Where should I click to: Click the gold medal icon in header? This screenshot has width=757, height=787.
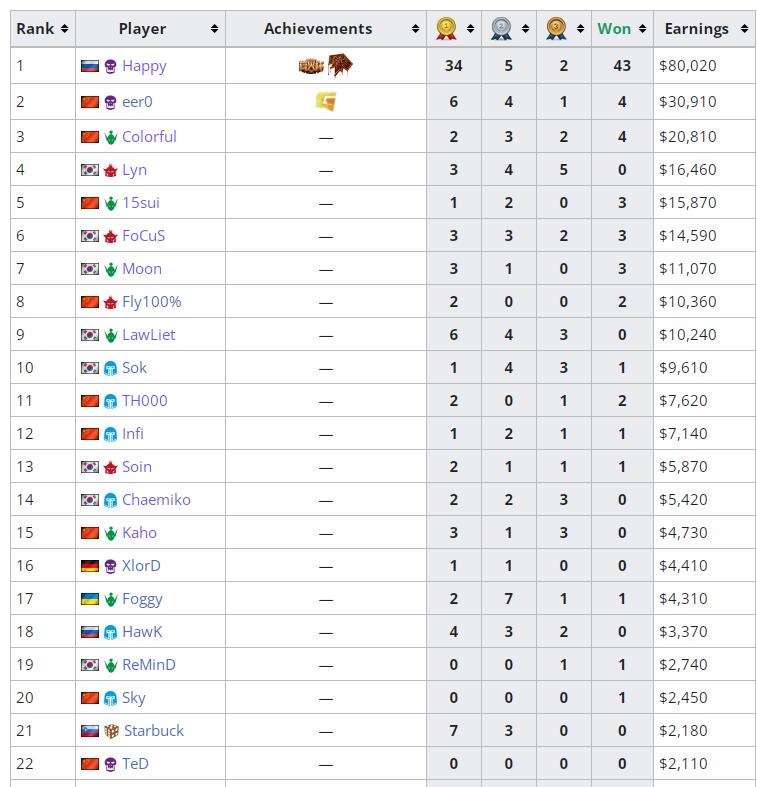pos(447,29)
